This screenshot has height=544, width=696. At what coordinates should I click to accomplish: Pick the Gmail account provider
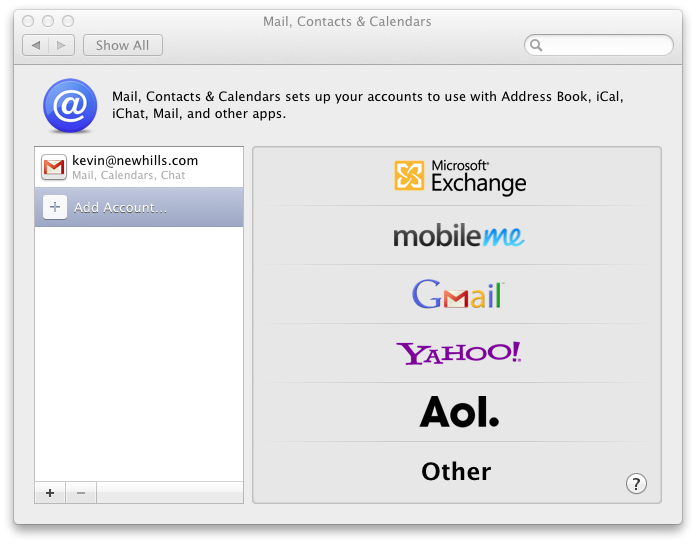point(458,294)
